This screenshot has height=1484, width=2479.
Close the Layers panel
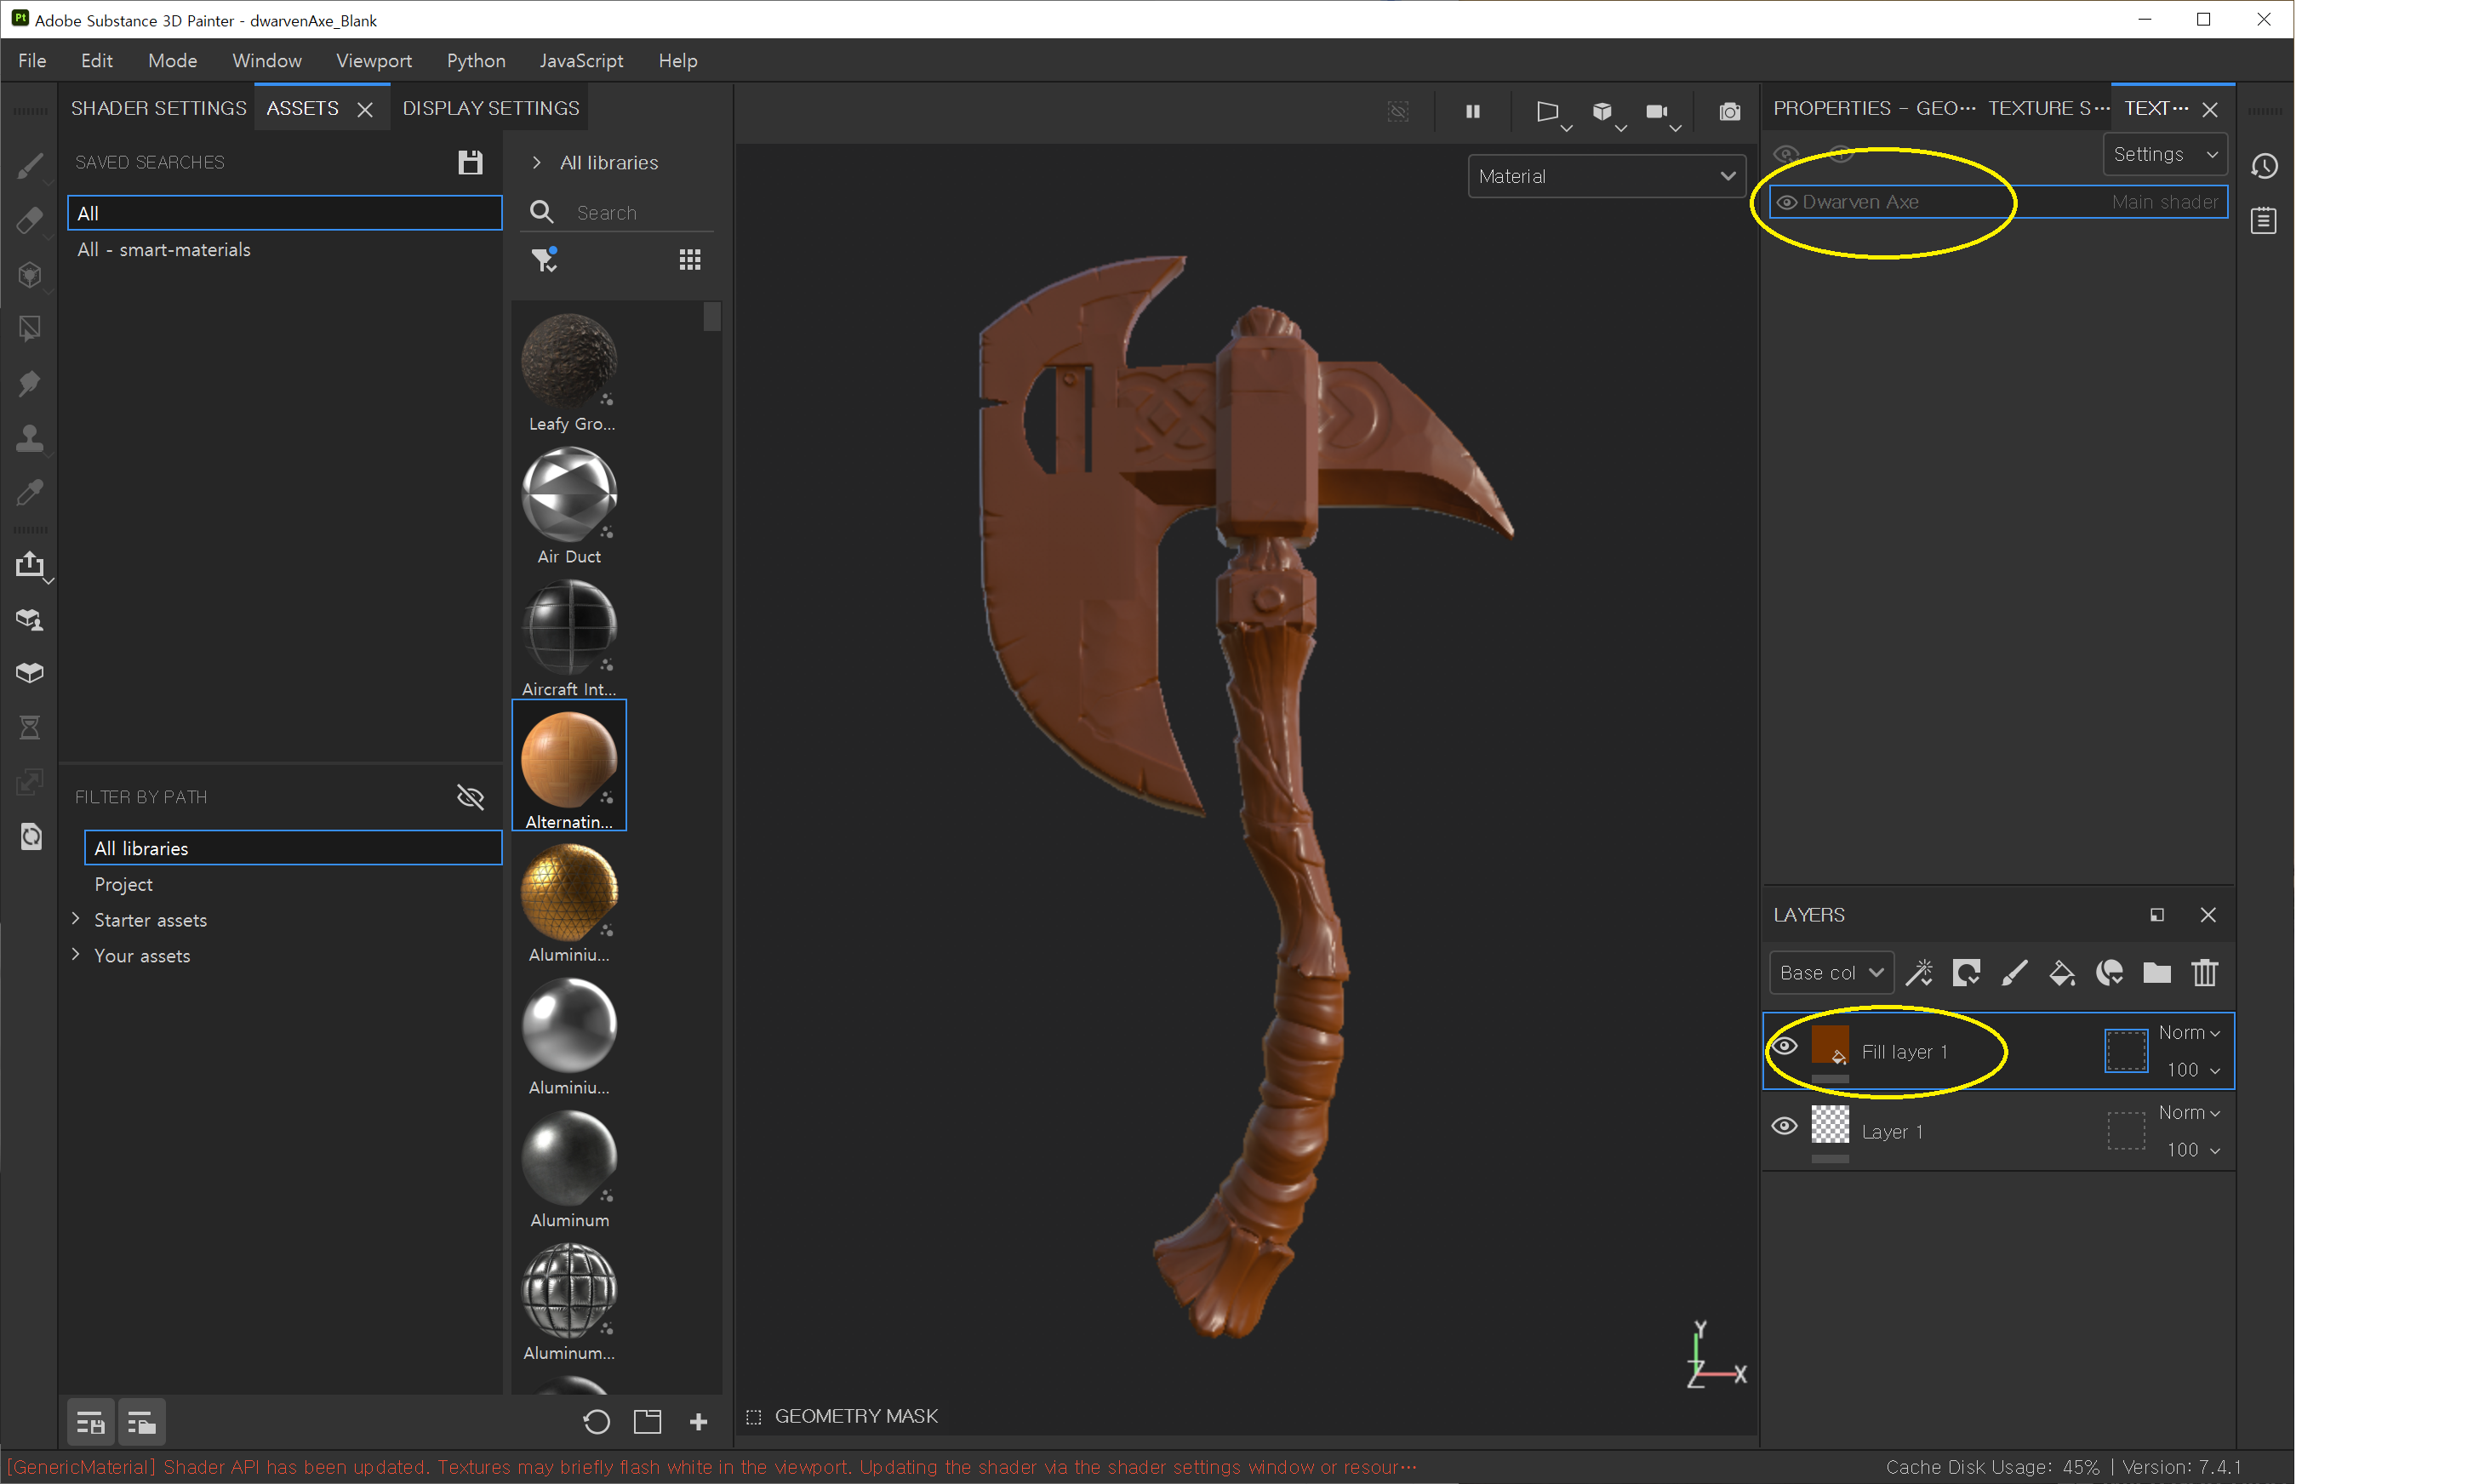2208,915
